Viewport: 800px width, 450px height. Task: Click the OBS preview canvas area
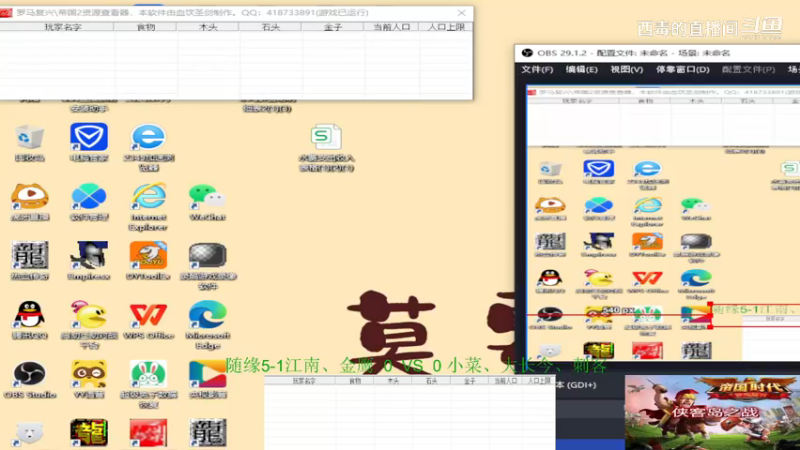663,223
